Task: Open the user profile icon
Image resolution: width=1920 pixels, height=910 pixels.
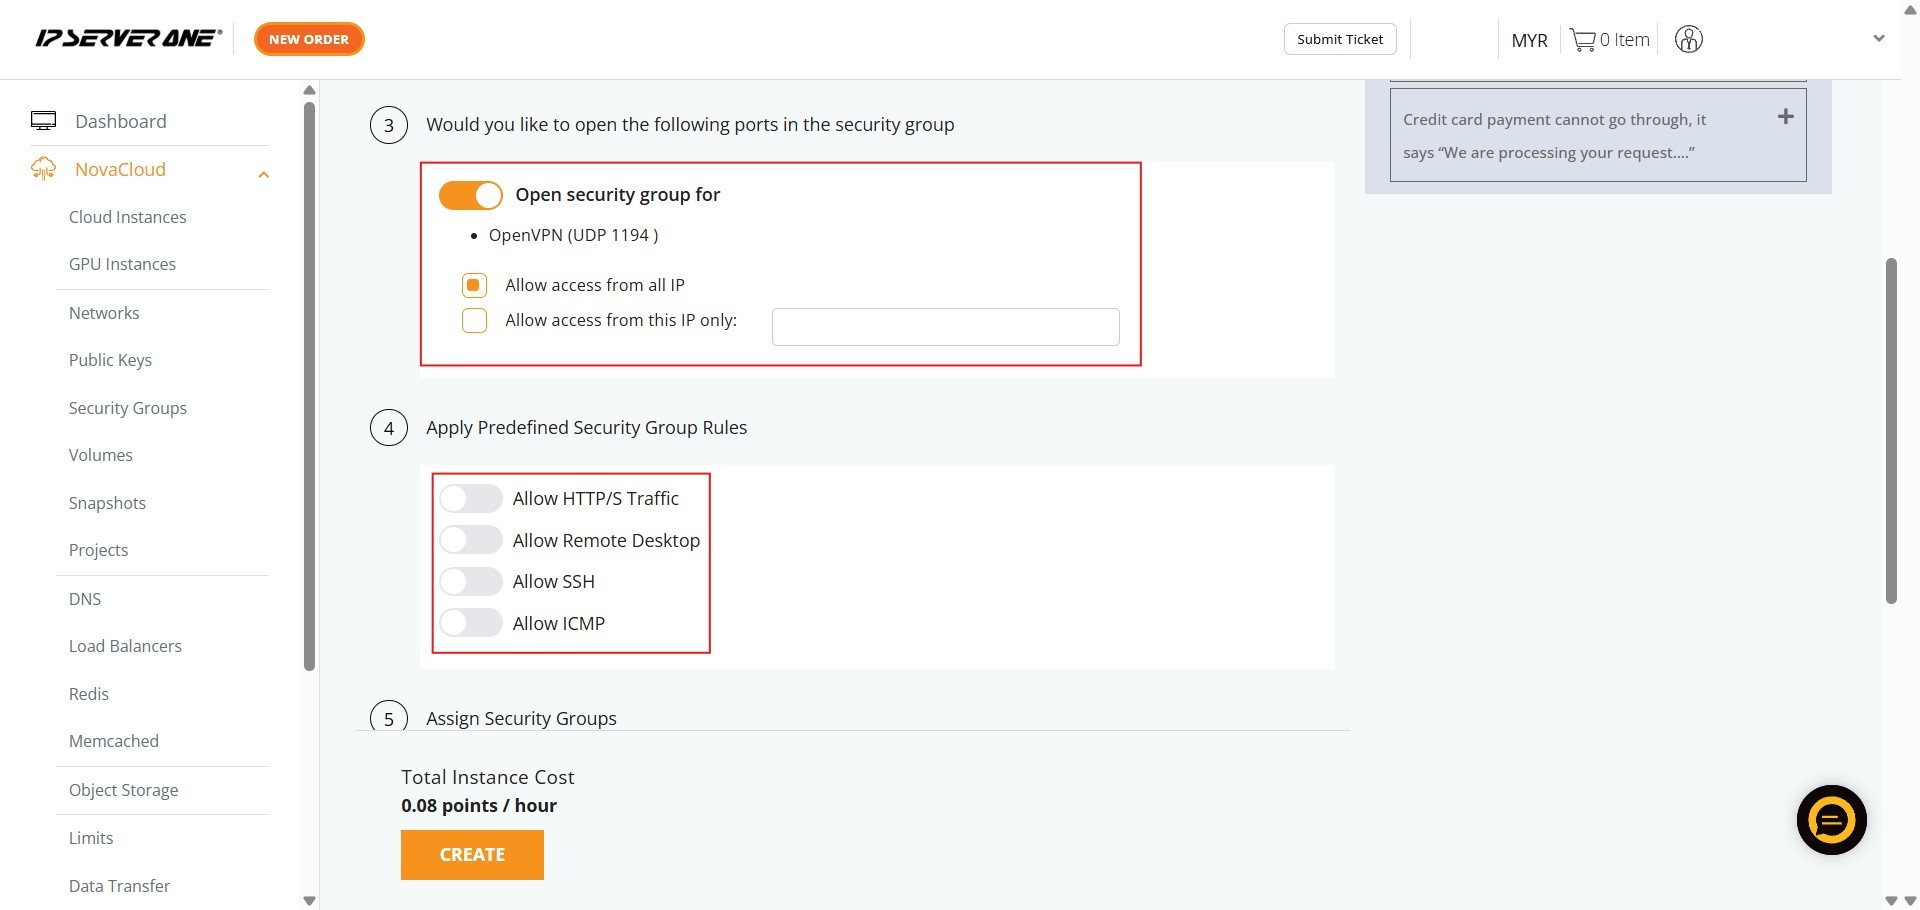Action: coord(1688,40)
